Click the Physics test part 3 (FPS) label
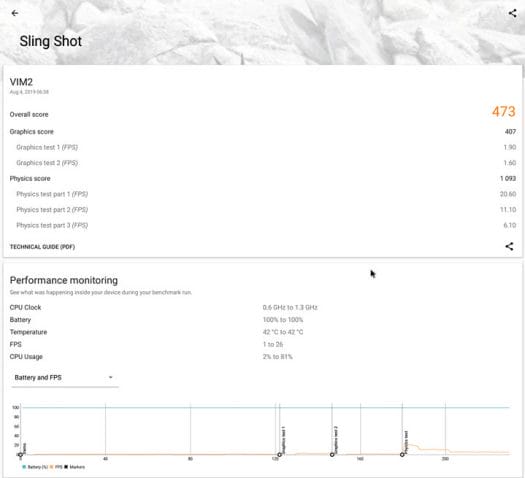The width and height of the screenshot is (525, 478). pos(52,225)
